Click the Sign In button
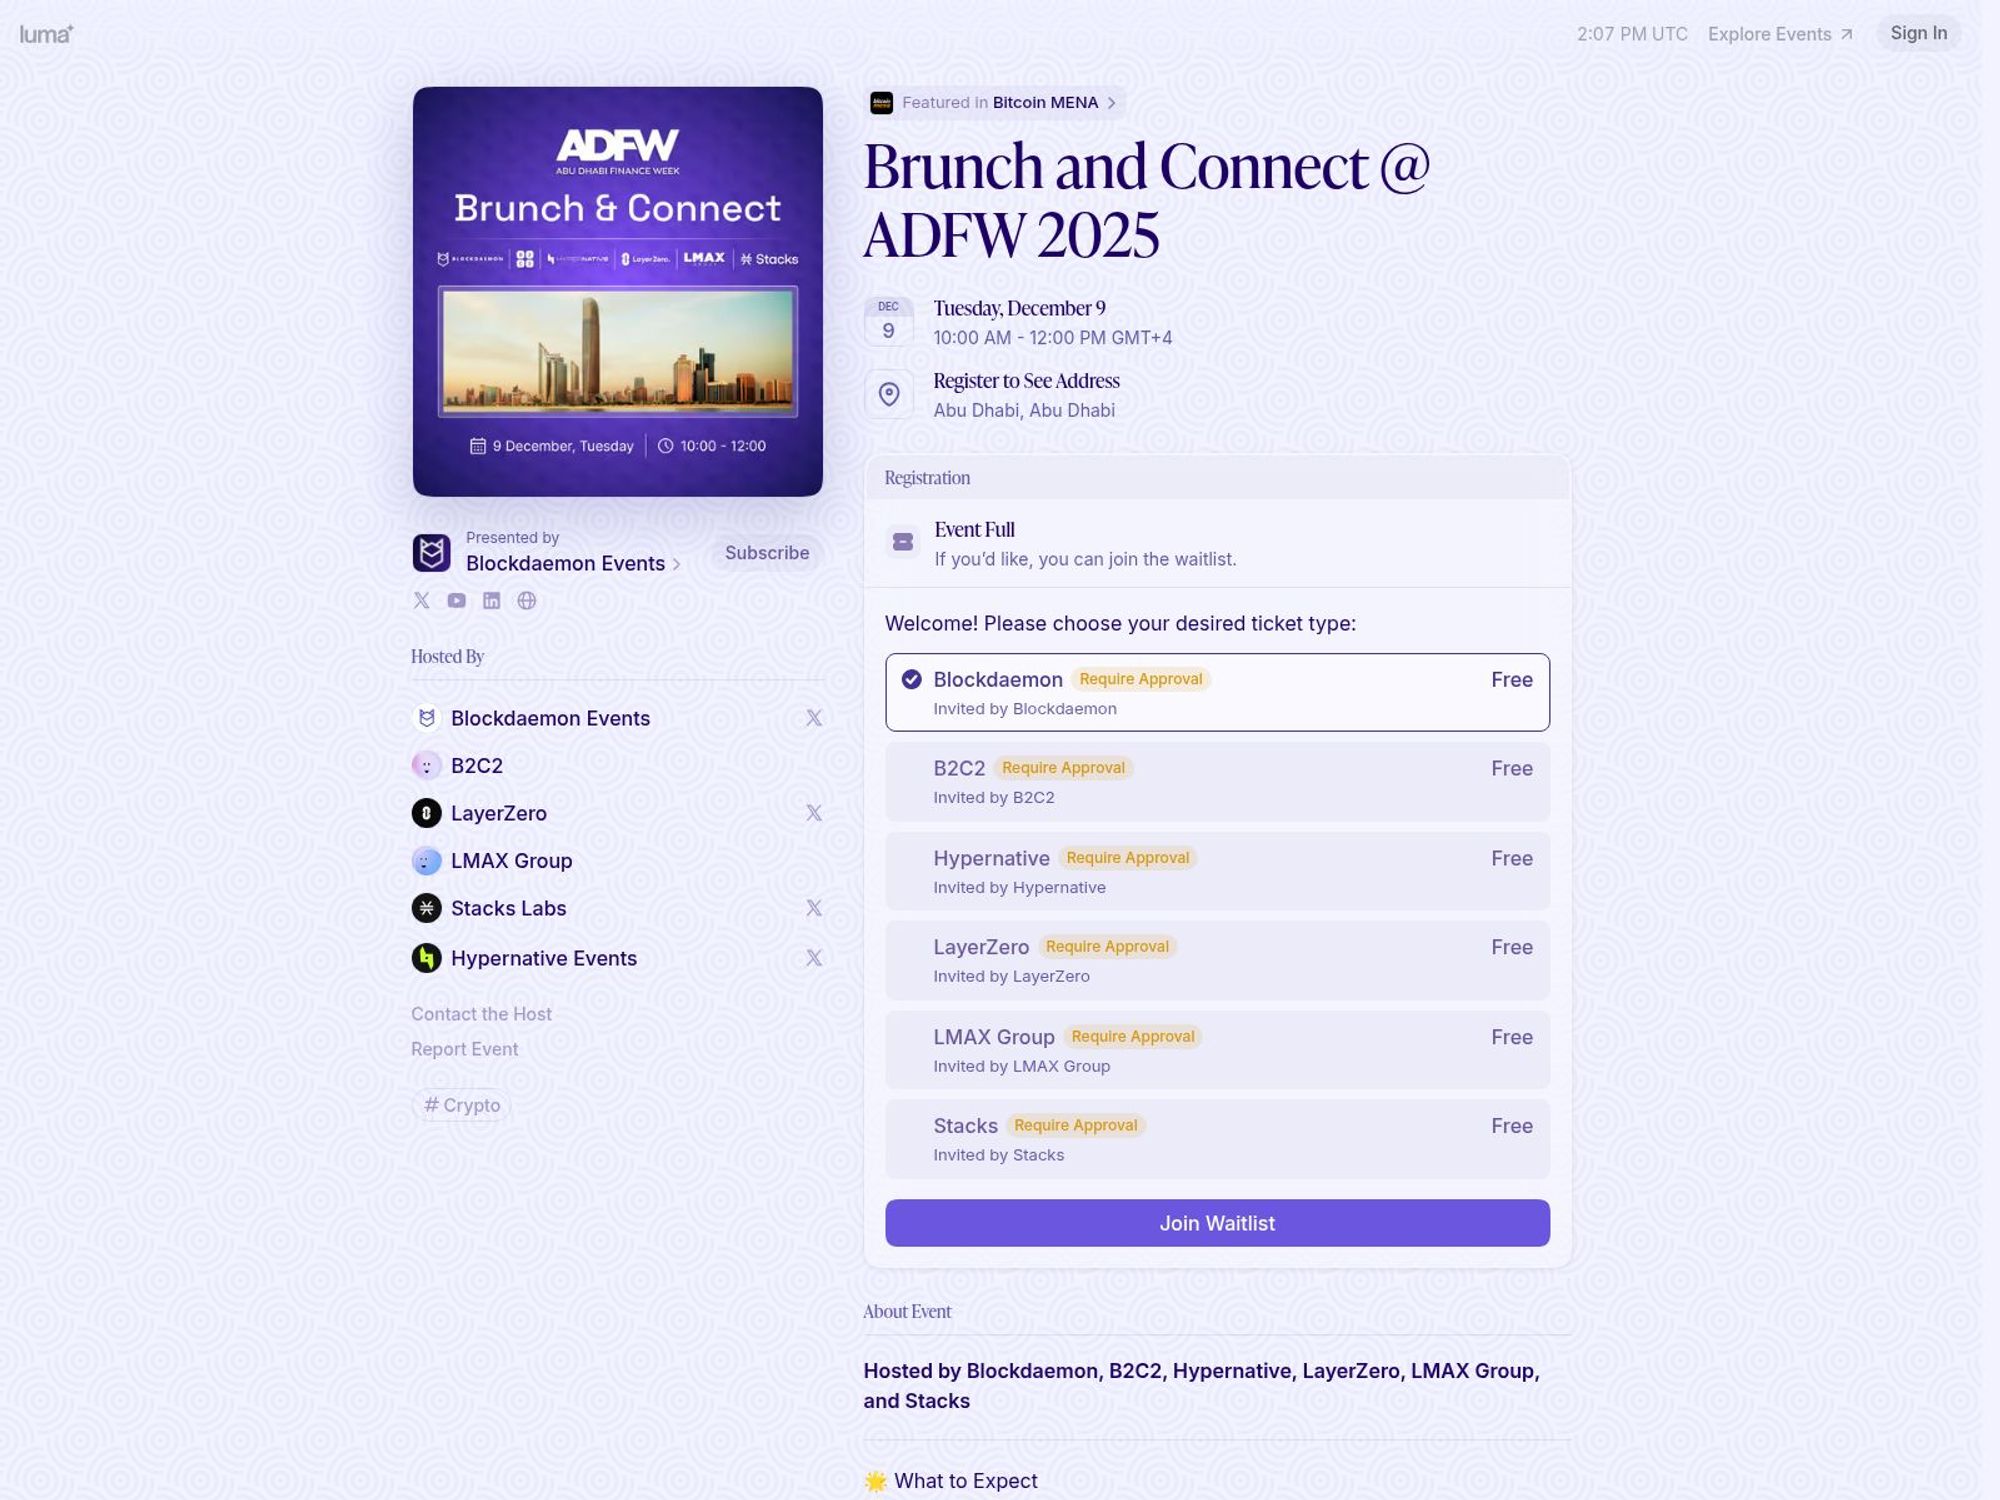This screenshot has width=2000, height=1500. pos(1918,32)
